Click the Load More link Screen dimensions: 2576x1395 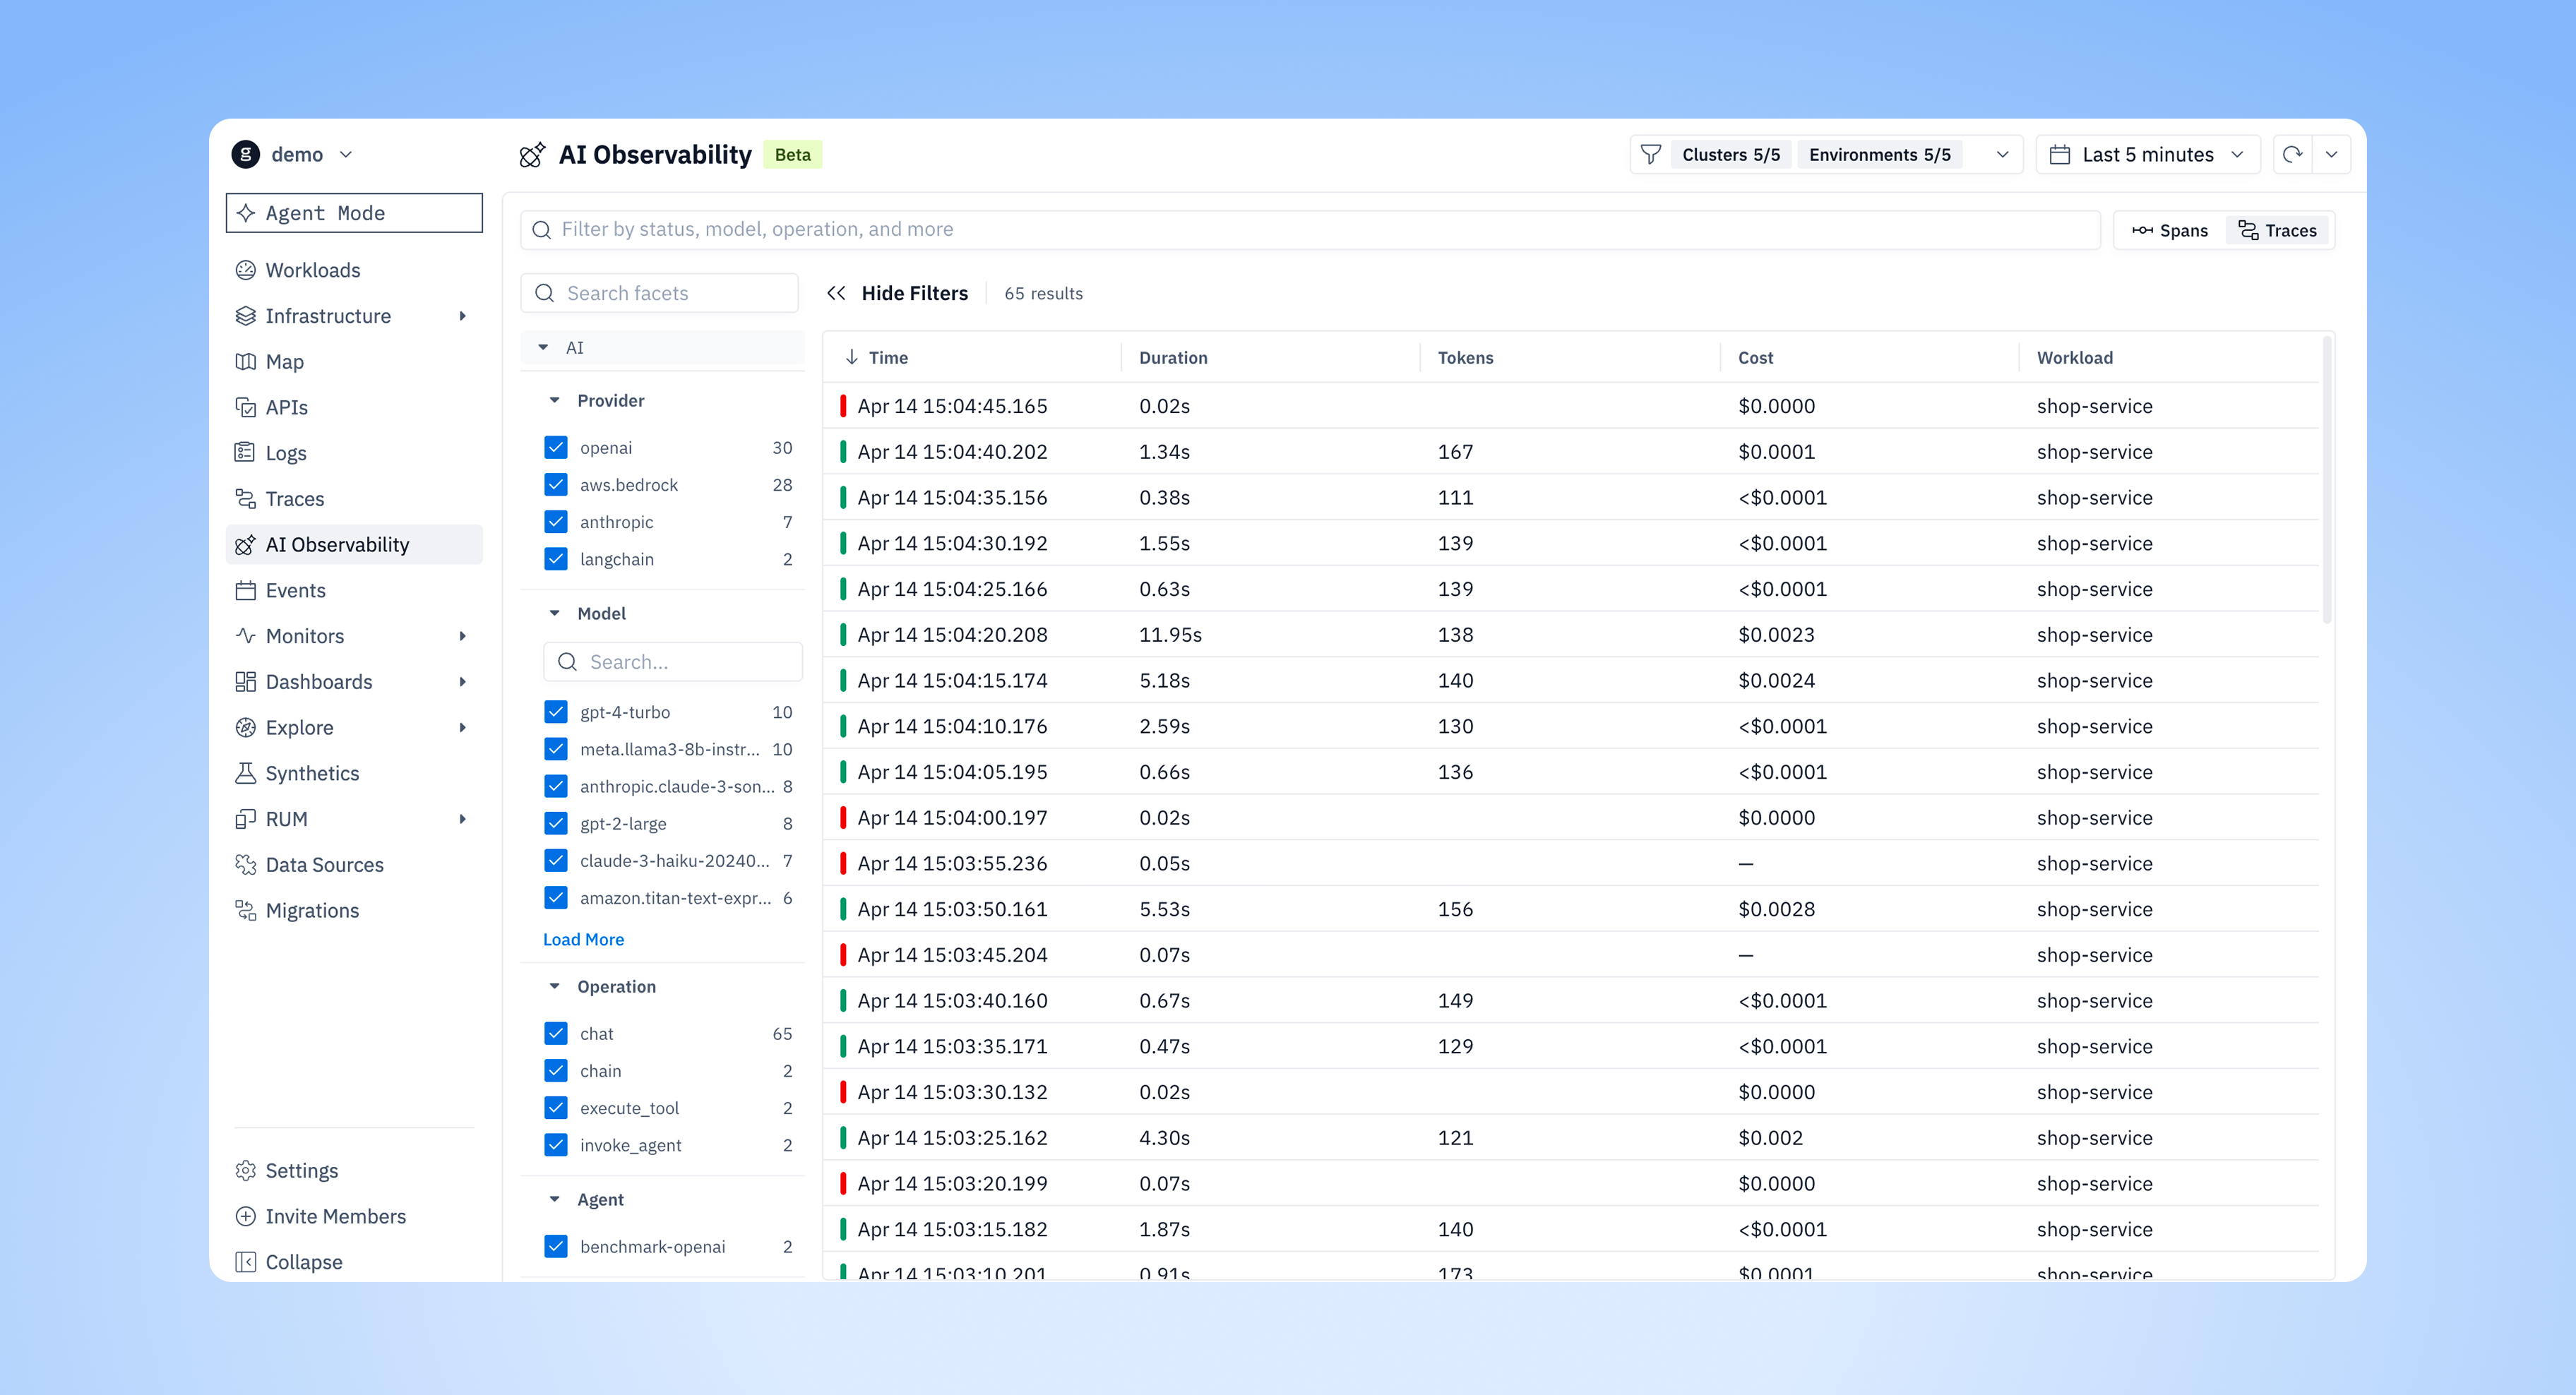click(x=583, y=939)
